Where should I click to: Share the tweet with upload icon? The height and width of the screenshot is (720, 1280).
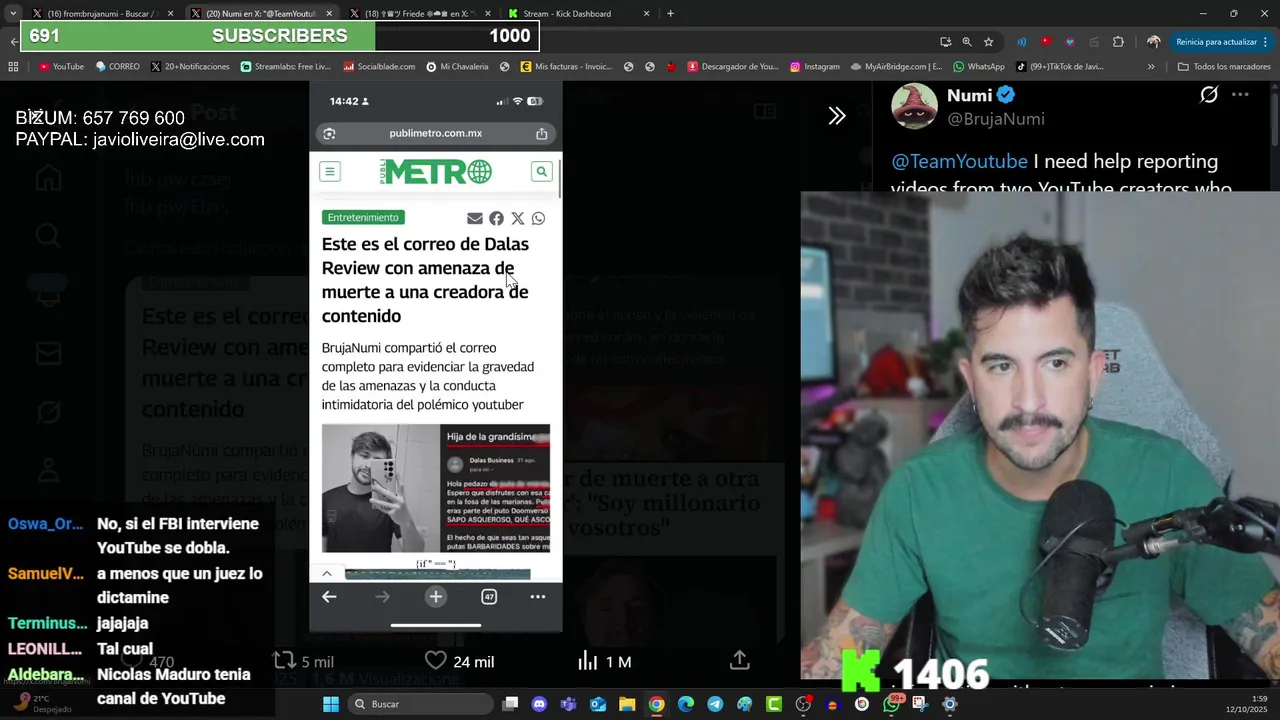coord(739,660)
